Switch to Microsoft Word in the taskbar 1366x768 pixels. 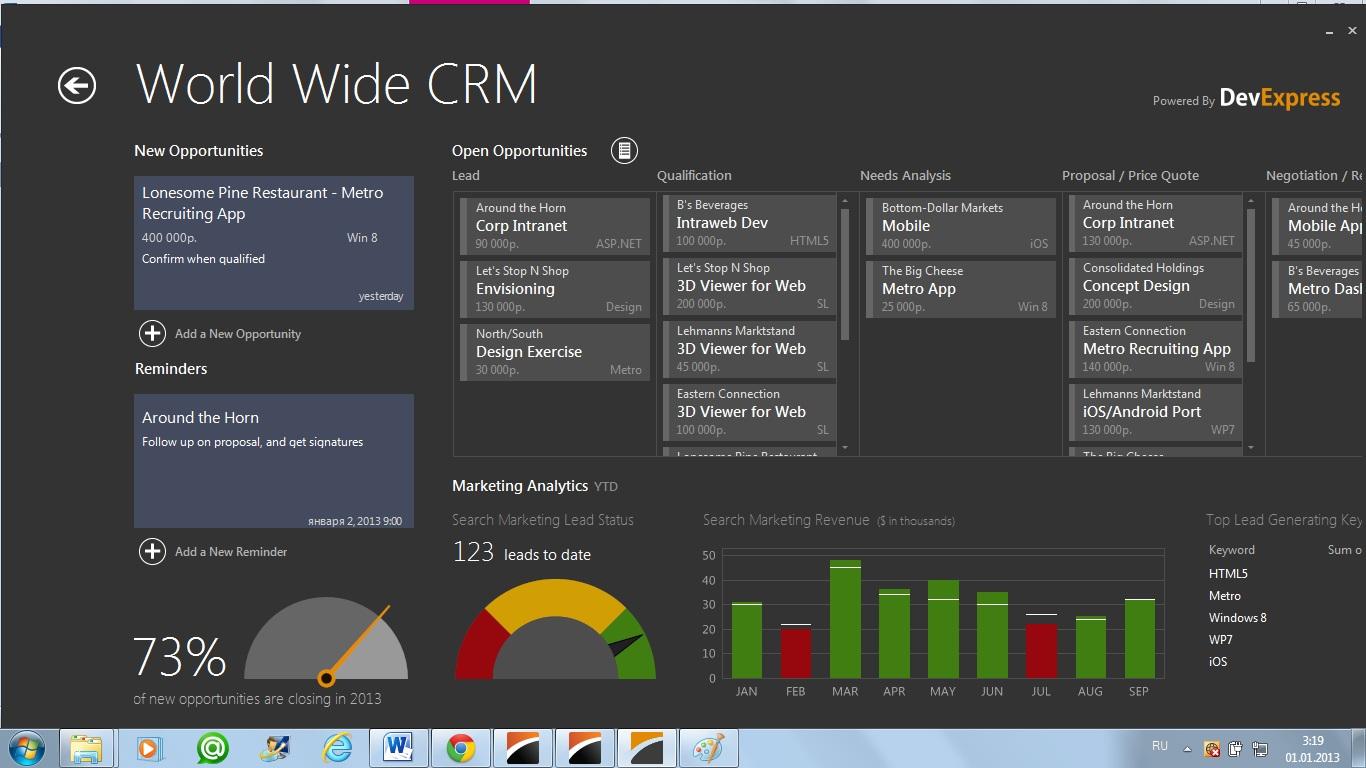point(398,748)
